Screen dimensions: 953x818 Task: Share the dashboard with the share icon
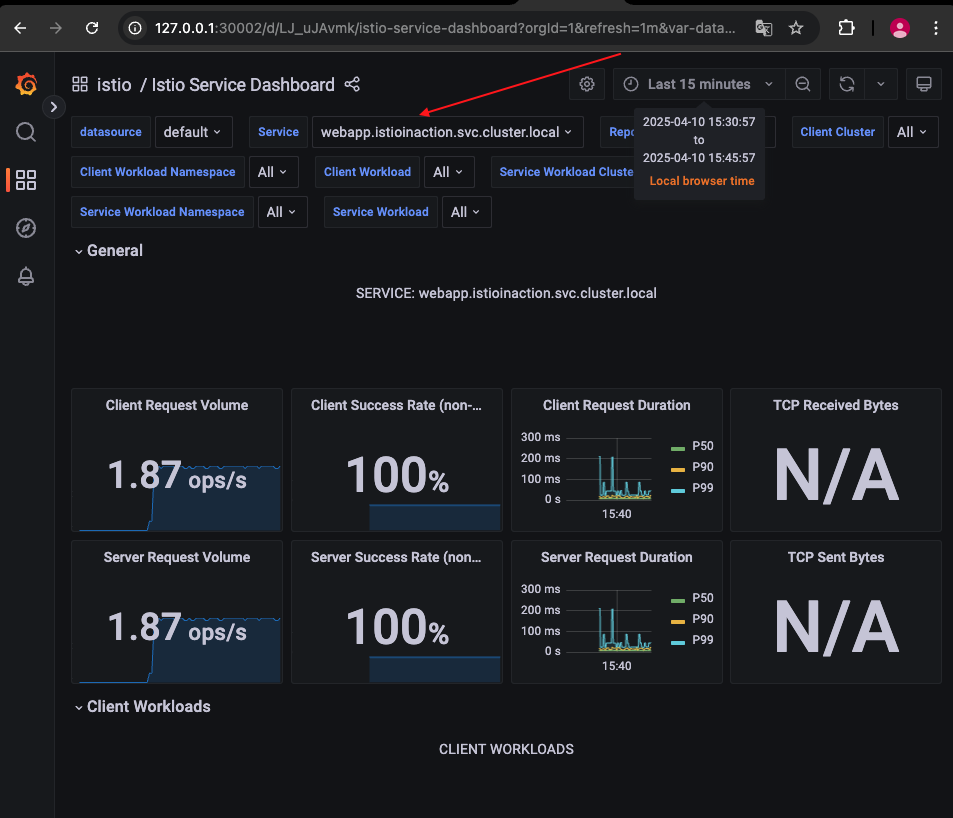coord(352,84)
